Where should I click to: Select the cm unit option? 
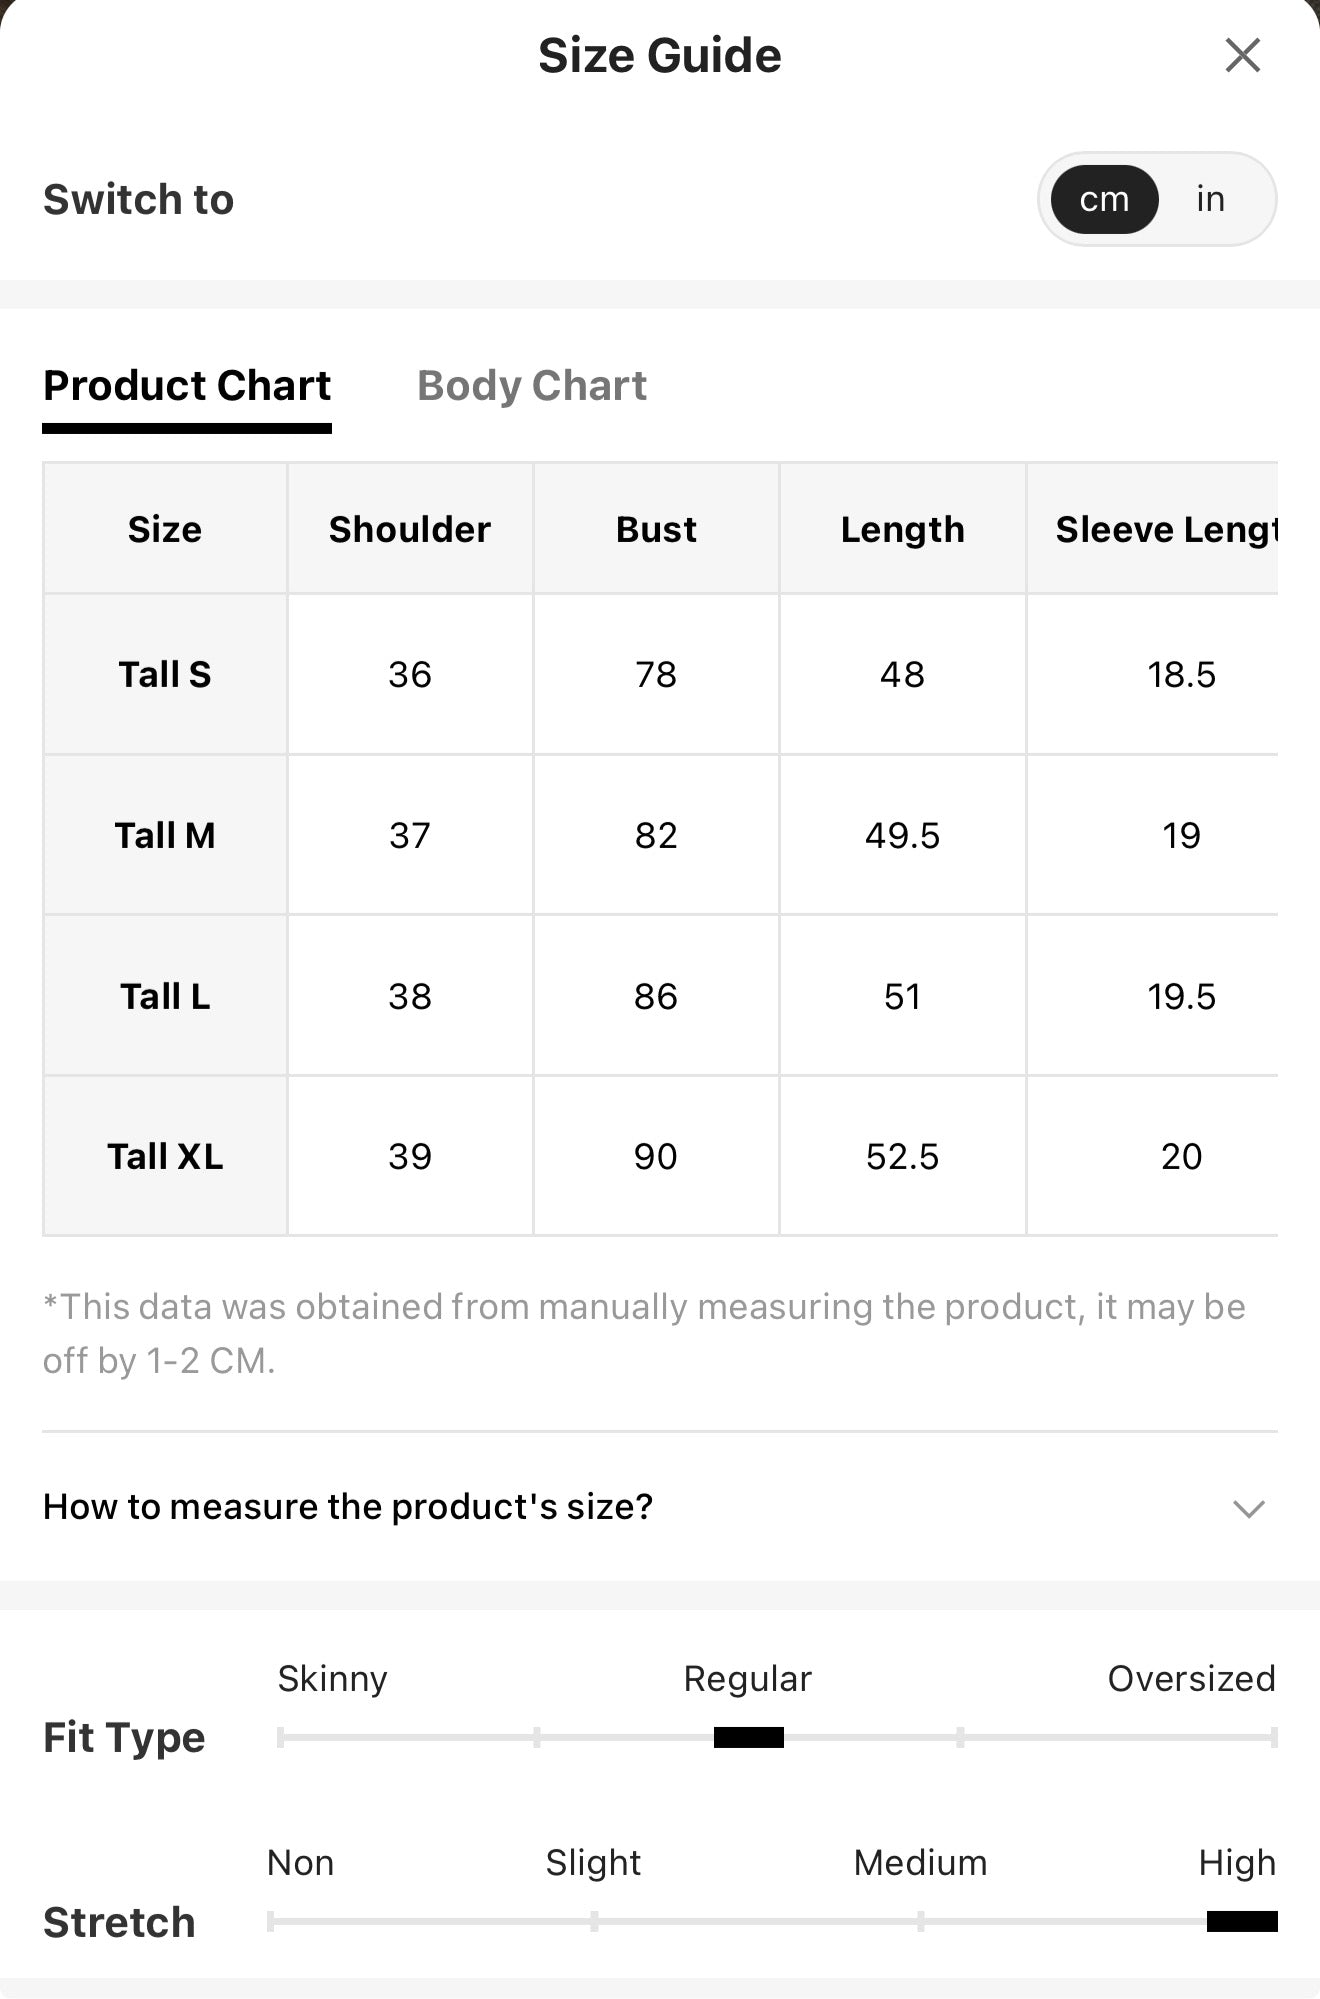click(x=1104, y=199)
